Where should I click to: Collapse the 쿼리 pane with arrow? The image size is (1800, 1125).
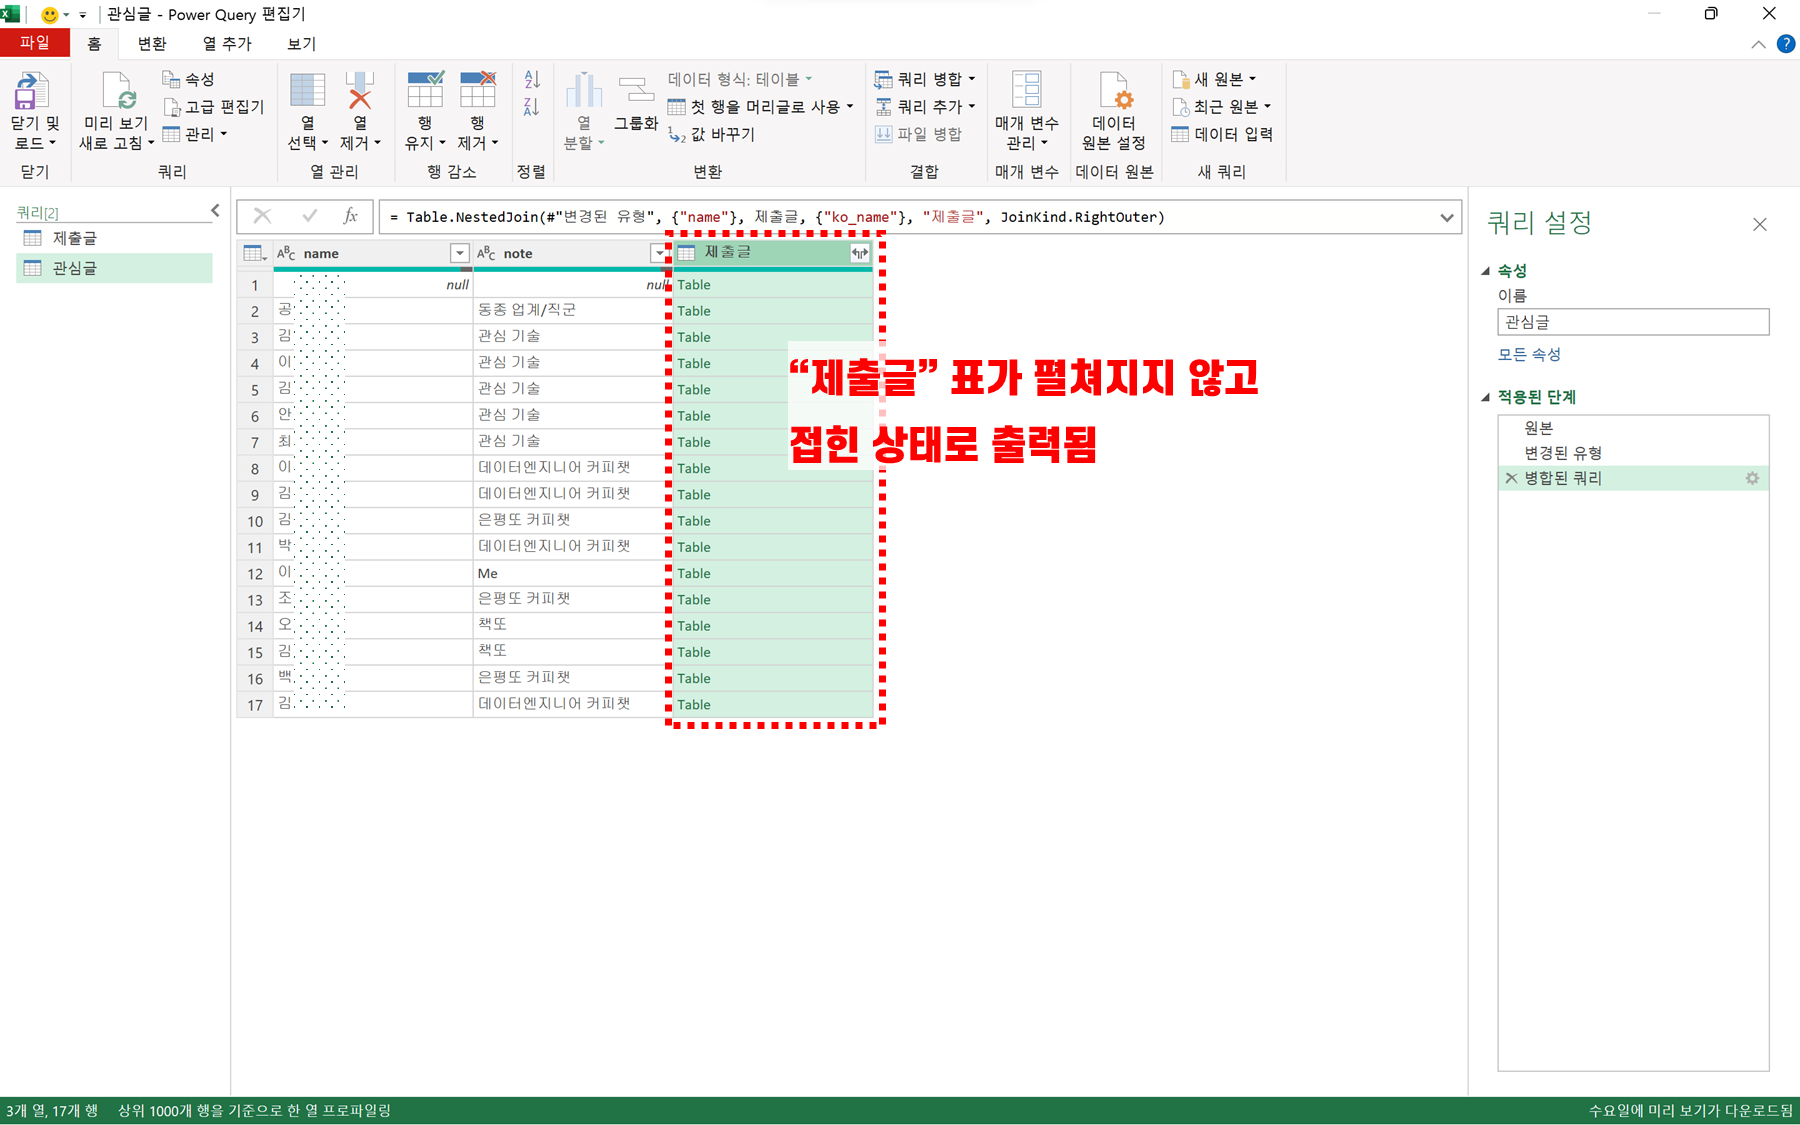(x=215, y=210)
